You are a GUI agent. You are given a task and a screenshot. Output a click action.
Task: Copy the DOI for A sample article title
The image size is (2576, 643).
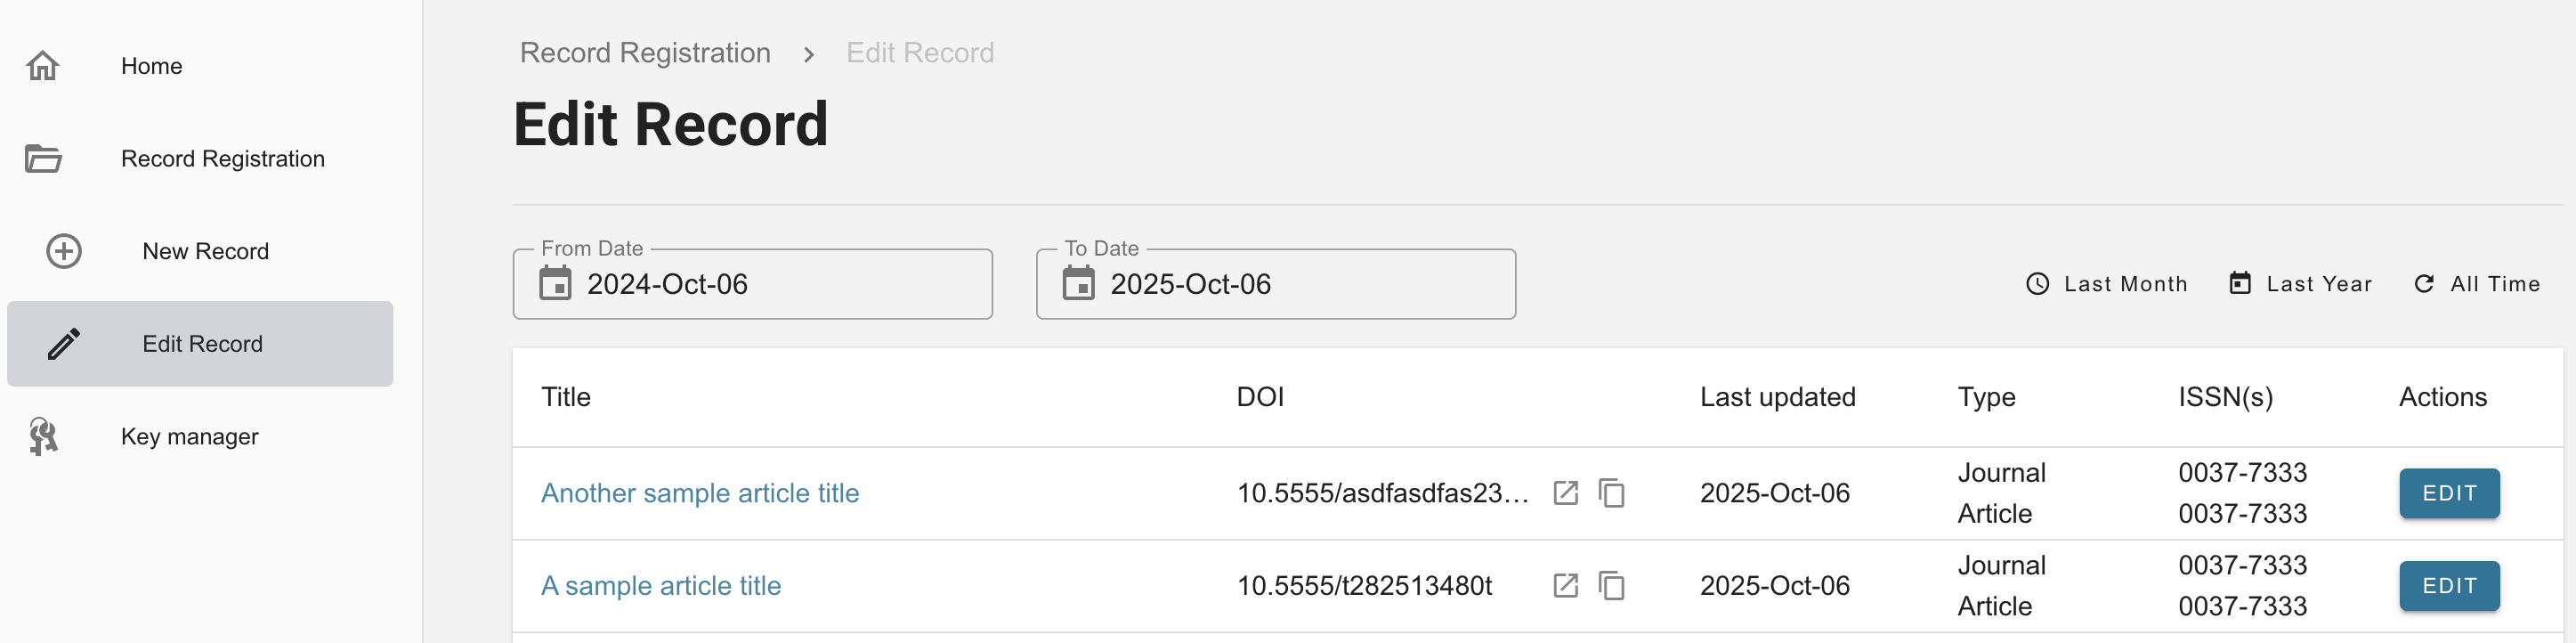(1612, 586)
